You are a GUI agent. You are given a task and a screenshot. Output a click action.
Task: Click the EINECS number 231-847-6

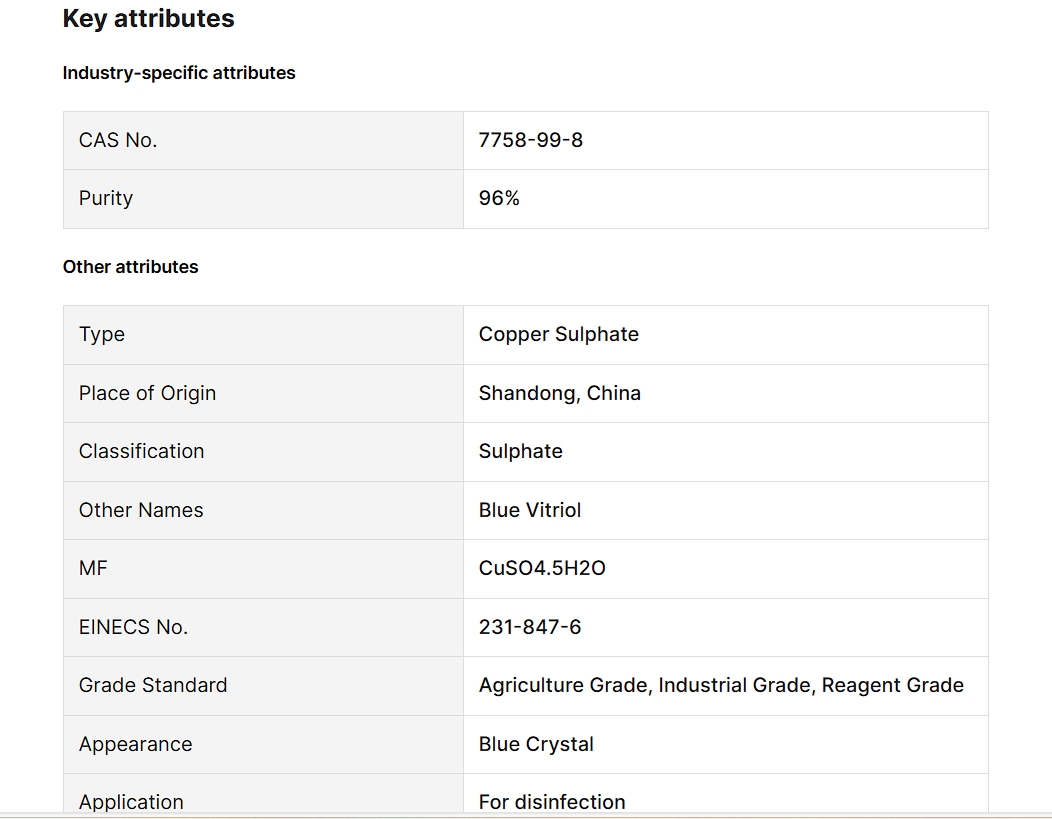tap(529, 627)
